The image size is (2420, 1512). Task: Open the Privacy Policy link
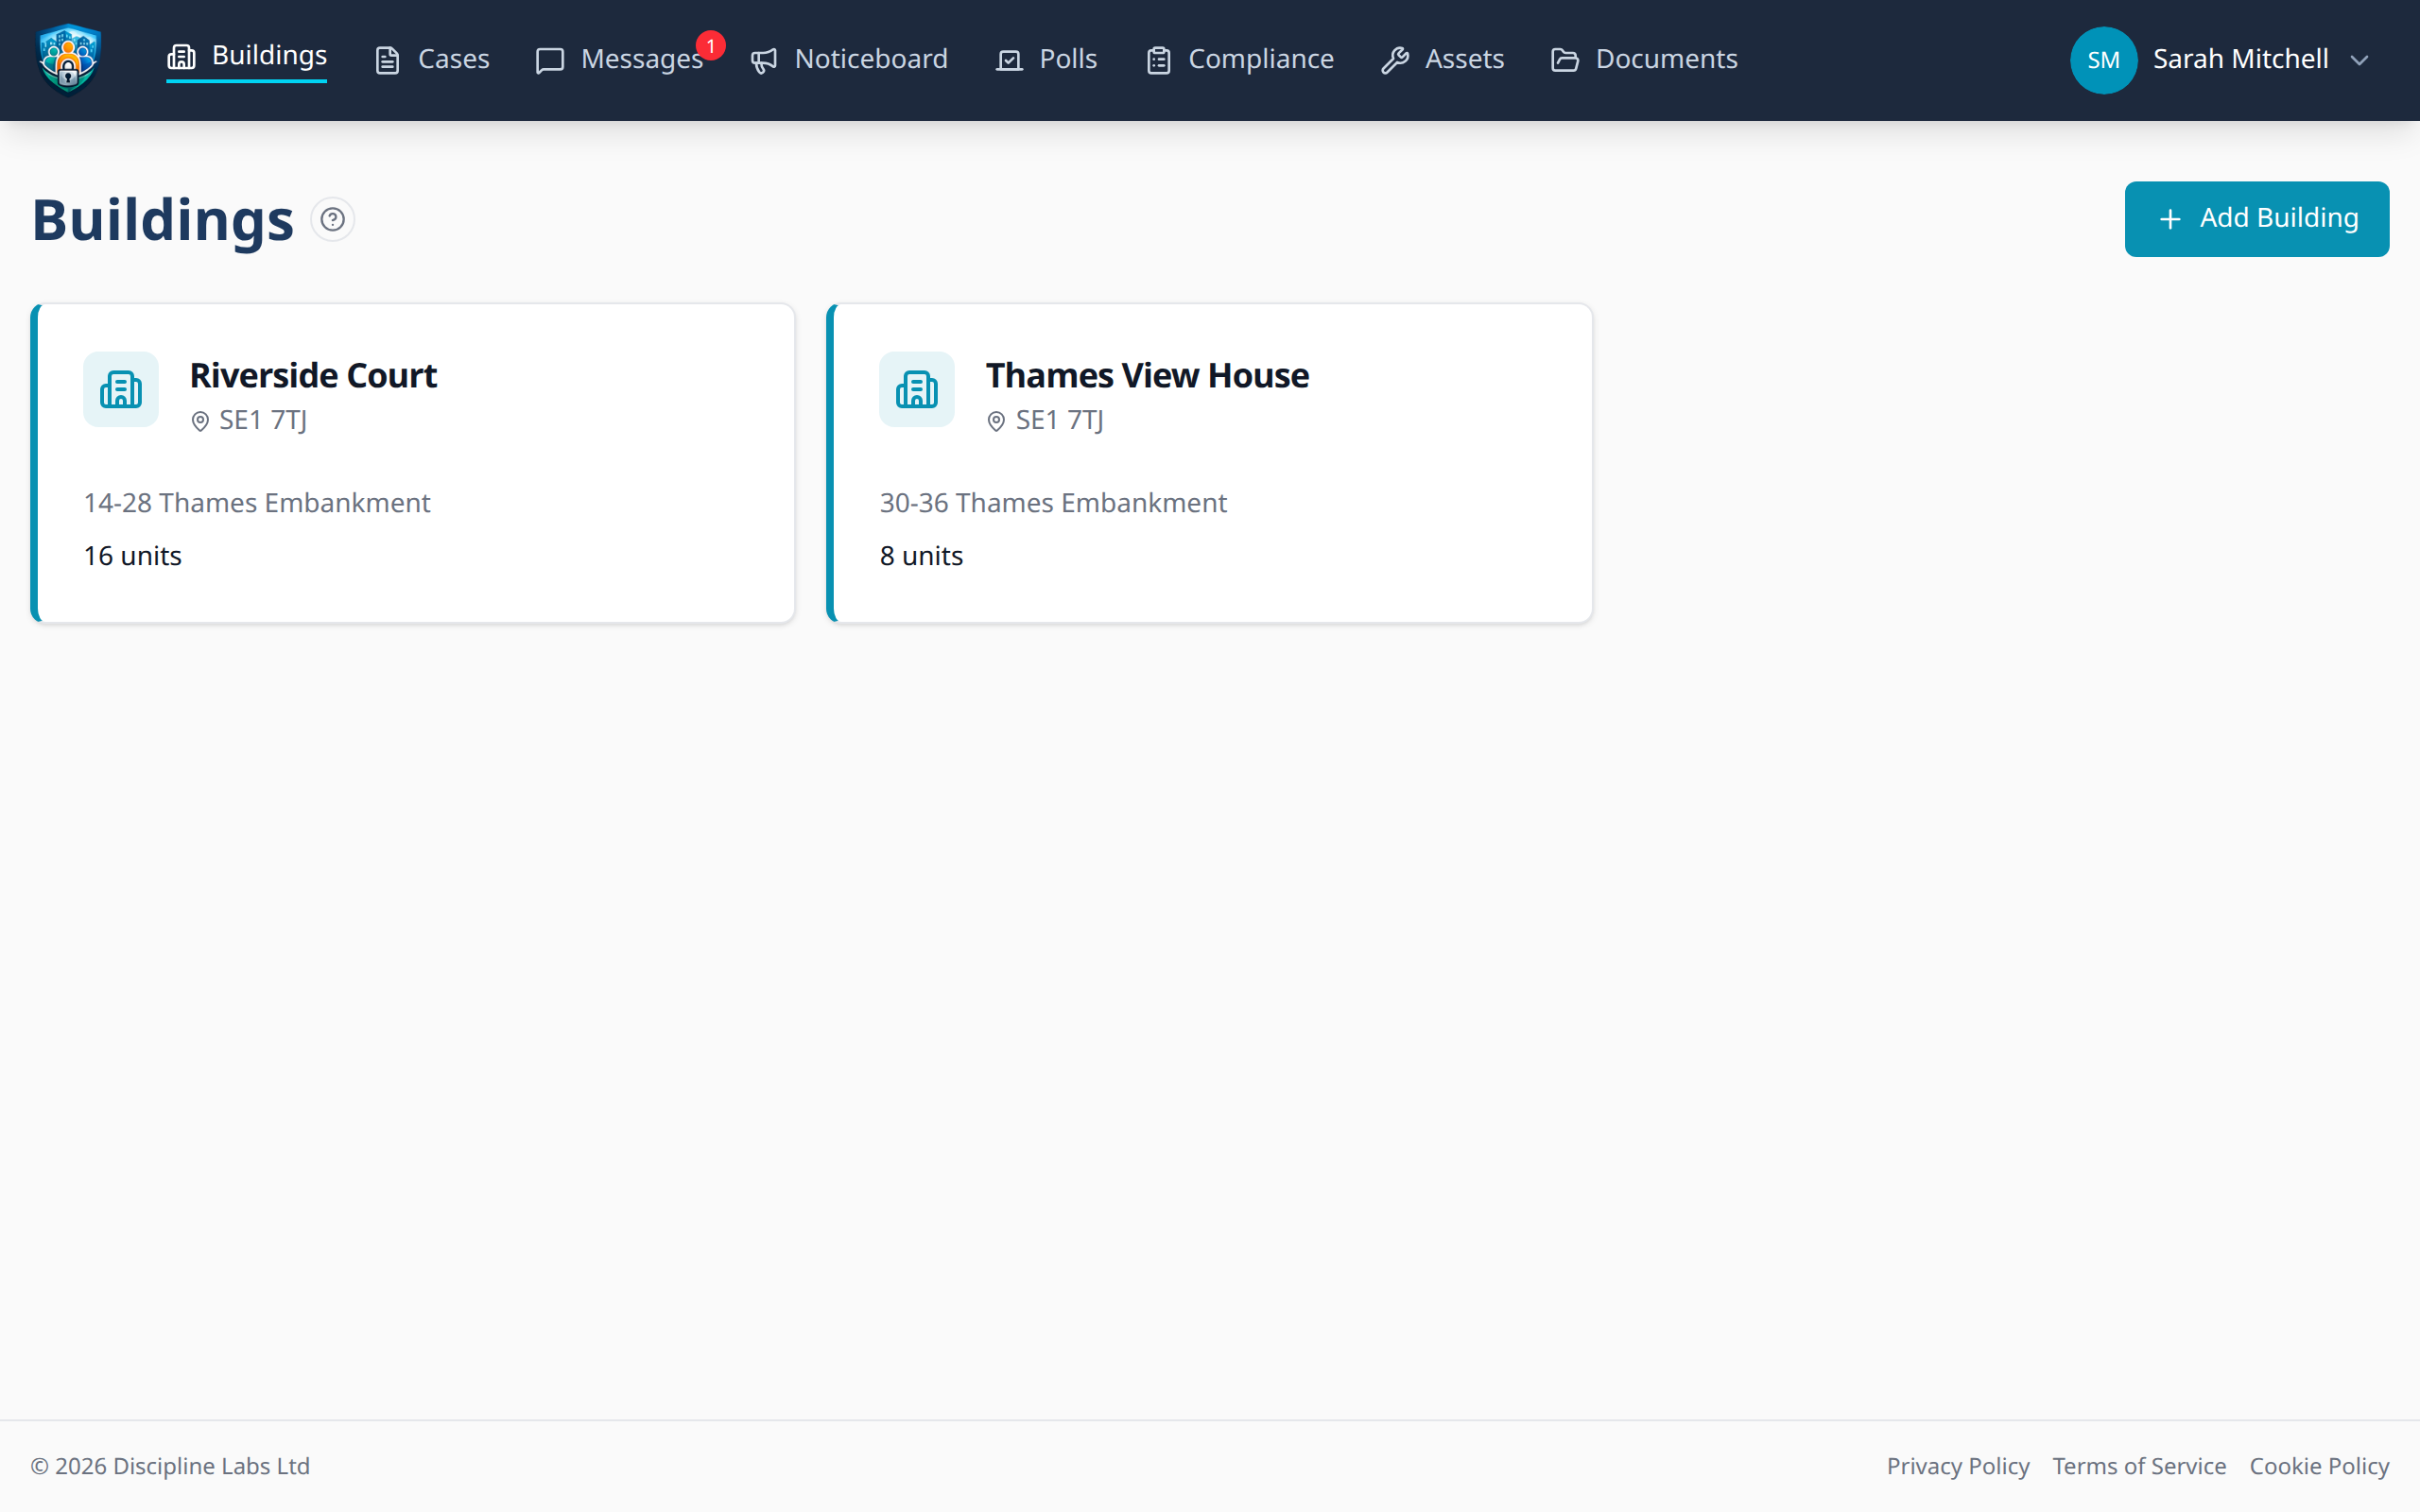coord(1957,1466)
